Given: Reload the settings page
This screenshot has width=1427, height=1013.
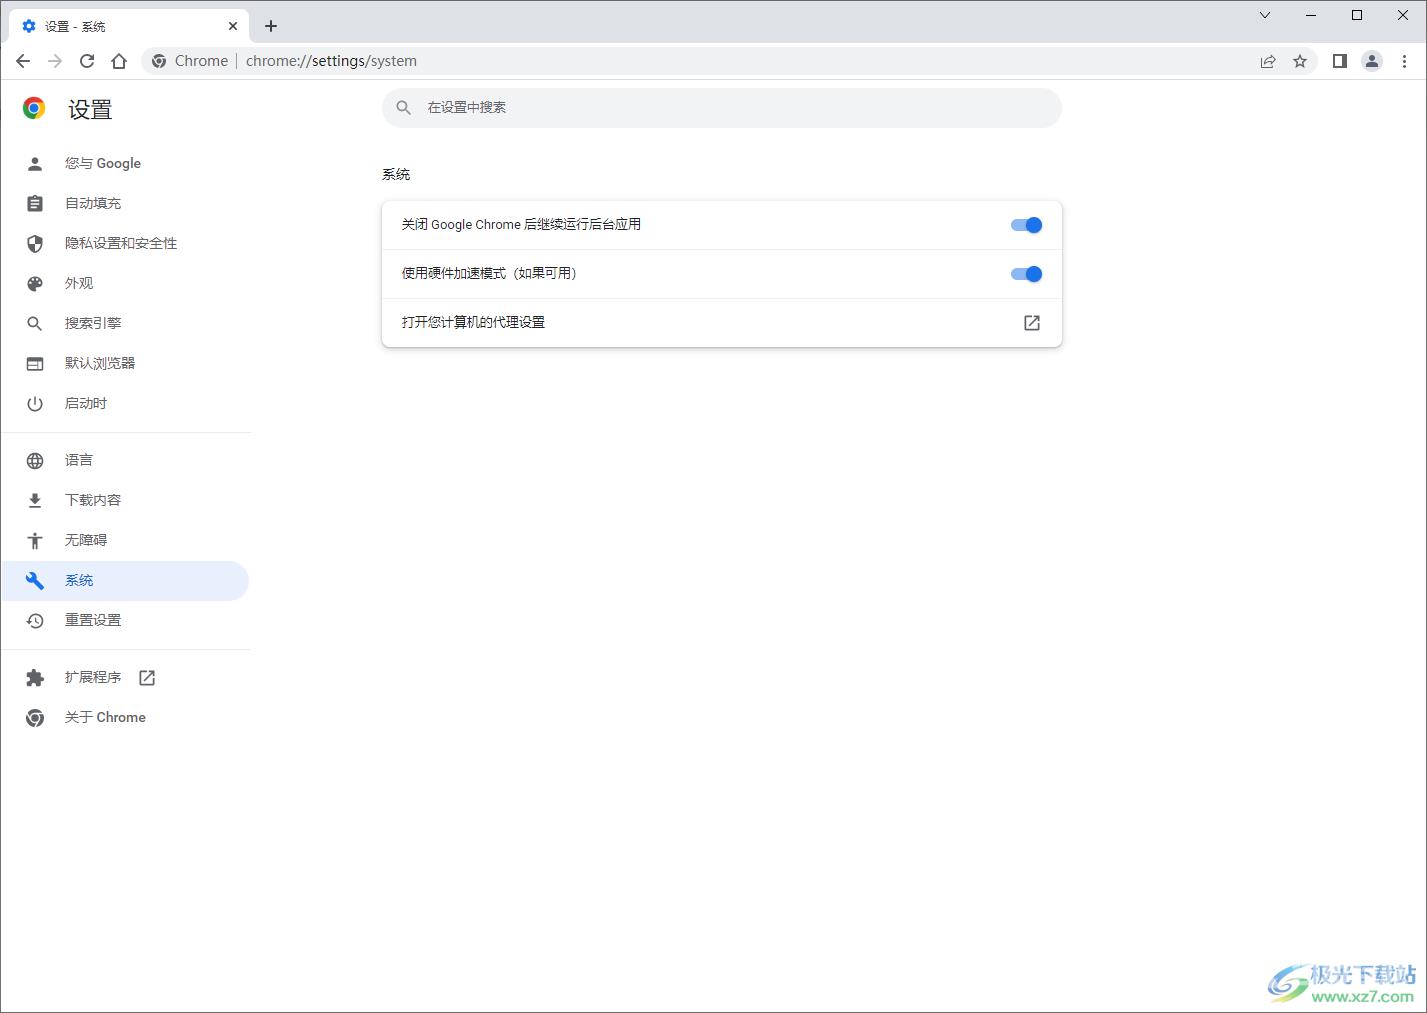Looking at the screenshot, I should (x=87, y=61).
